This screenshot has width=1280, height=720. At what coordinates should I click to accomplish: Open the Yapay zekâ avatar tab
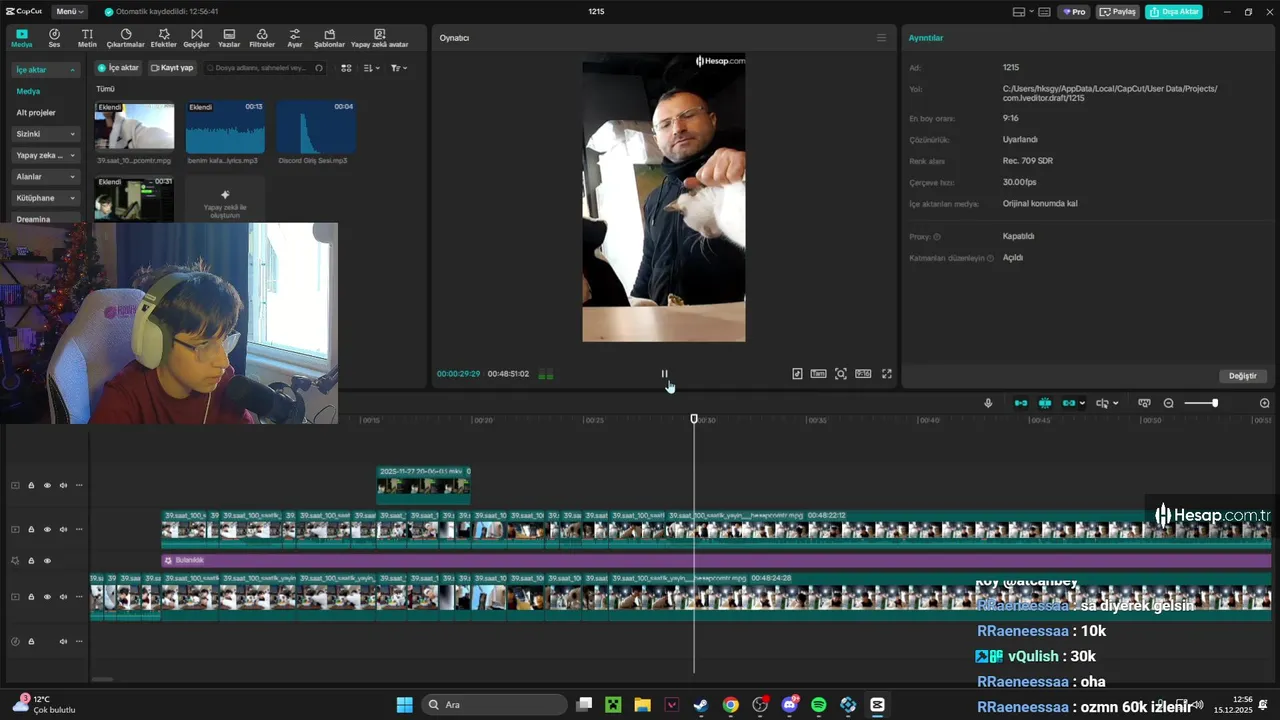coord(379,38)
